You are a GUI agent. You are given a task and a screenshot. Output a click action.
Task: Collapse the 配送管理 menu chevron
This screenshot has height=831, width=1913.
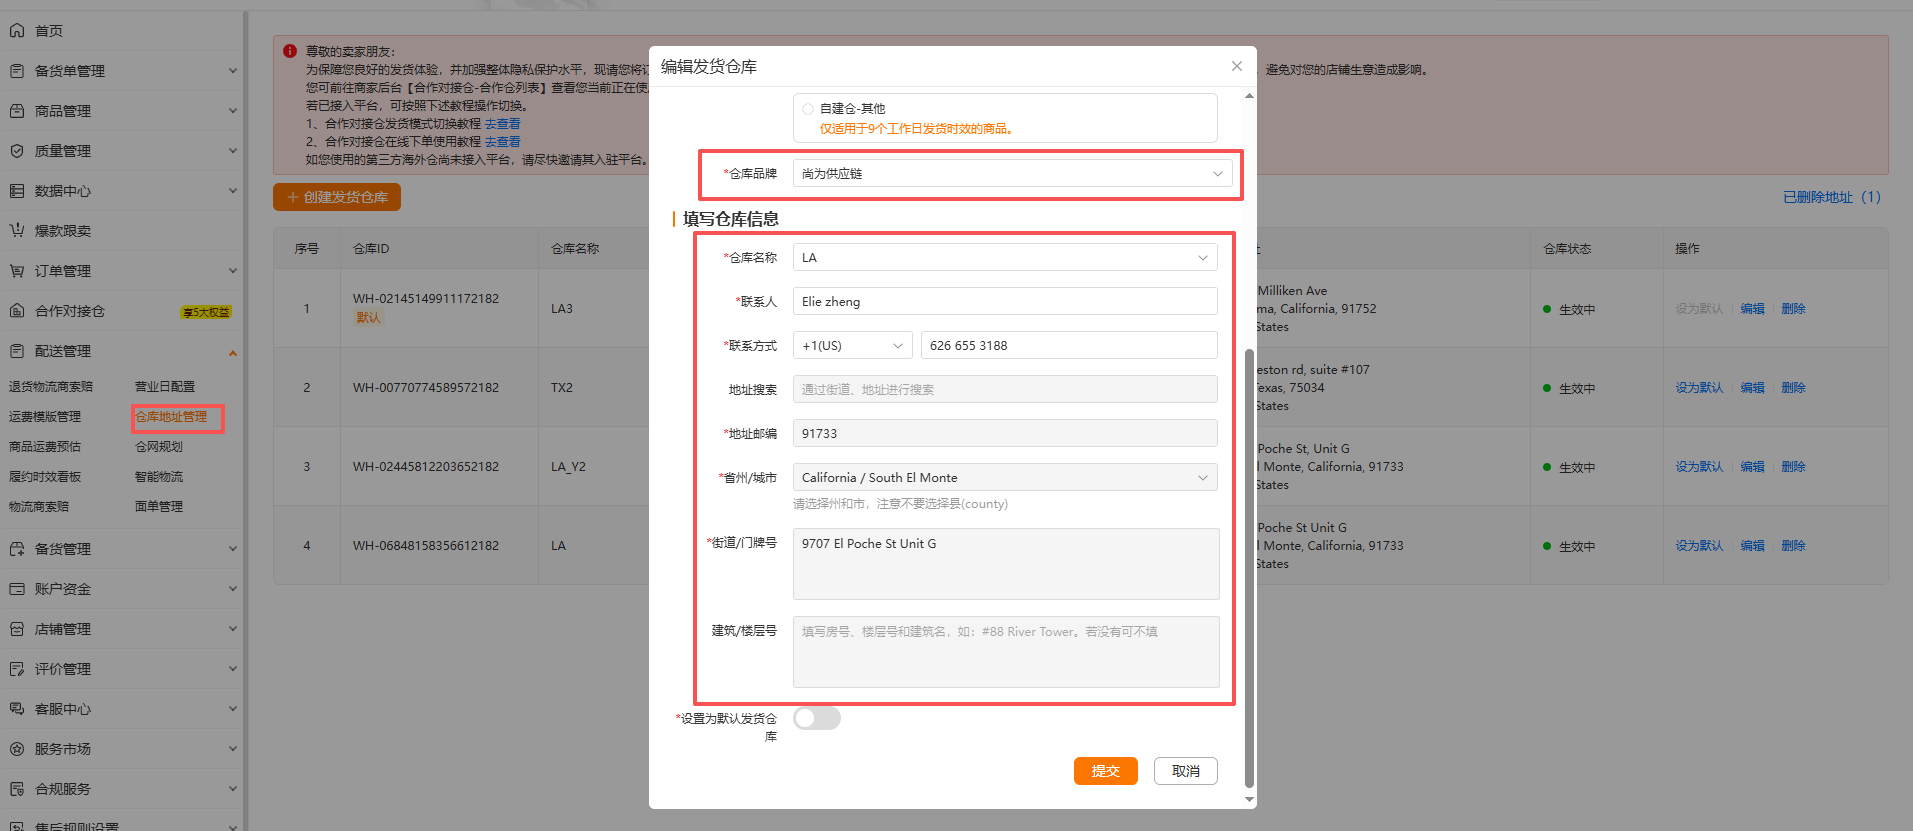[x=233, y=352]
